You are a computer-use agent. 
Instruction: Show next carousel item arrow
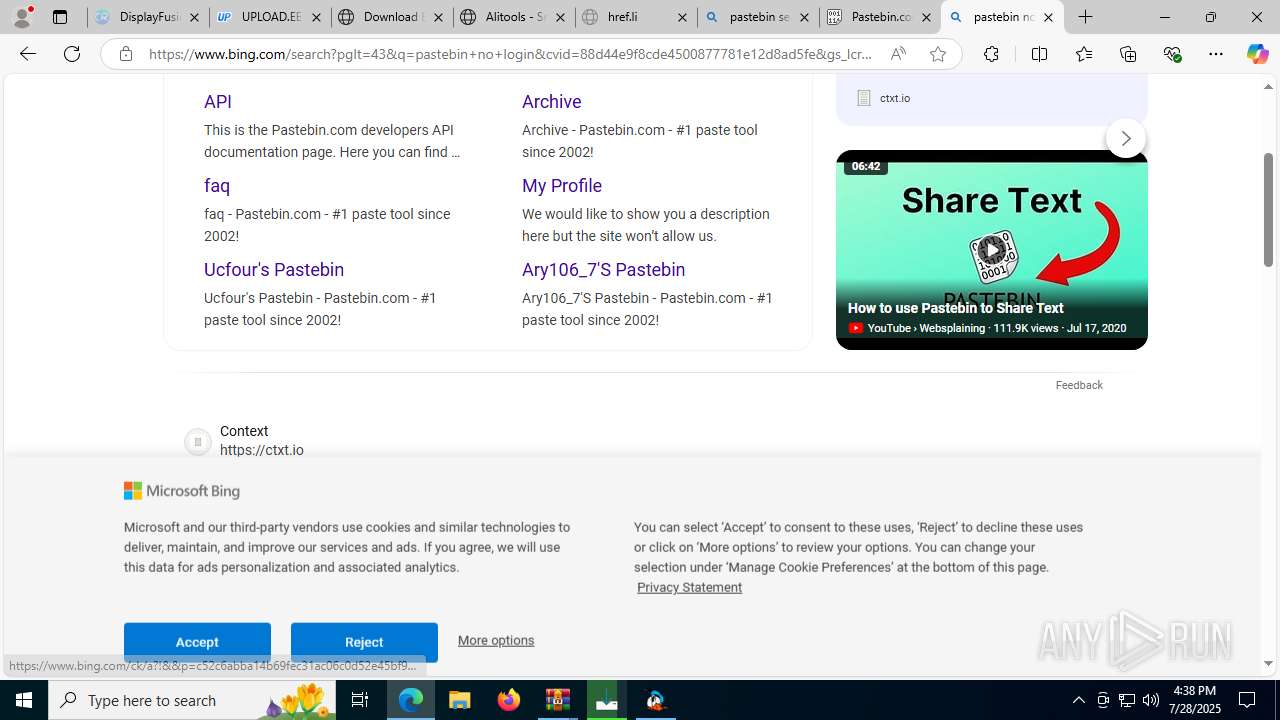[1126, 138]
